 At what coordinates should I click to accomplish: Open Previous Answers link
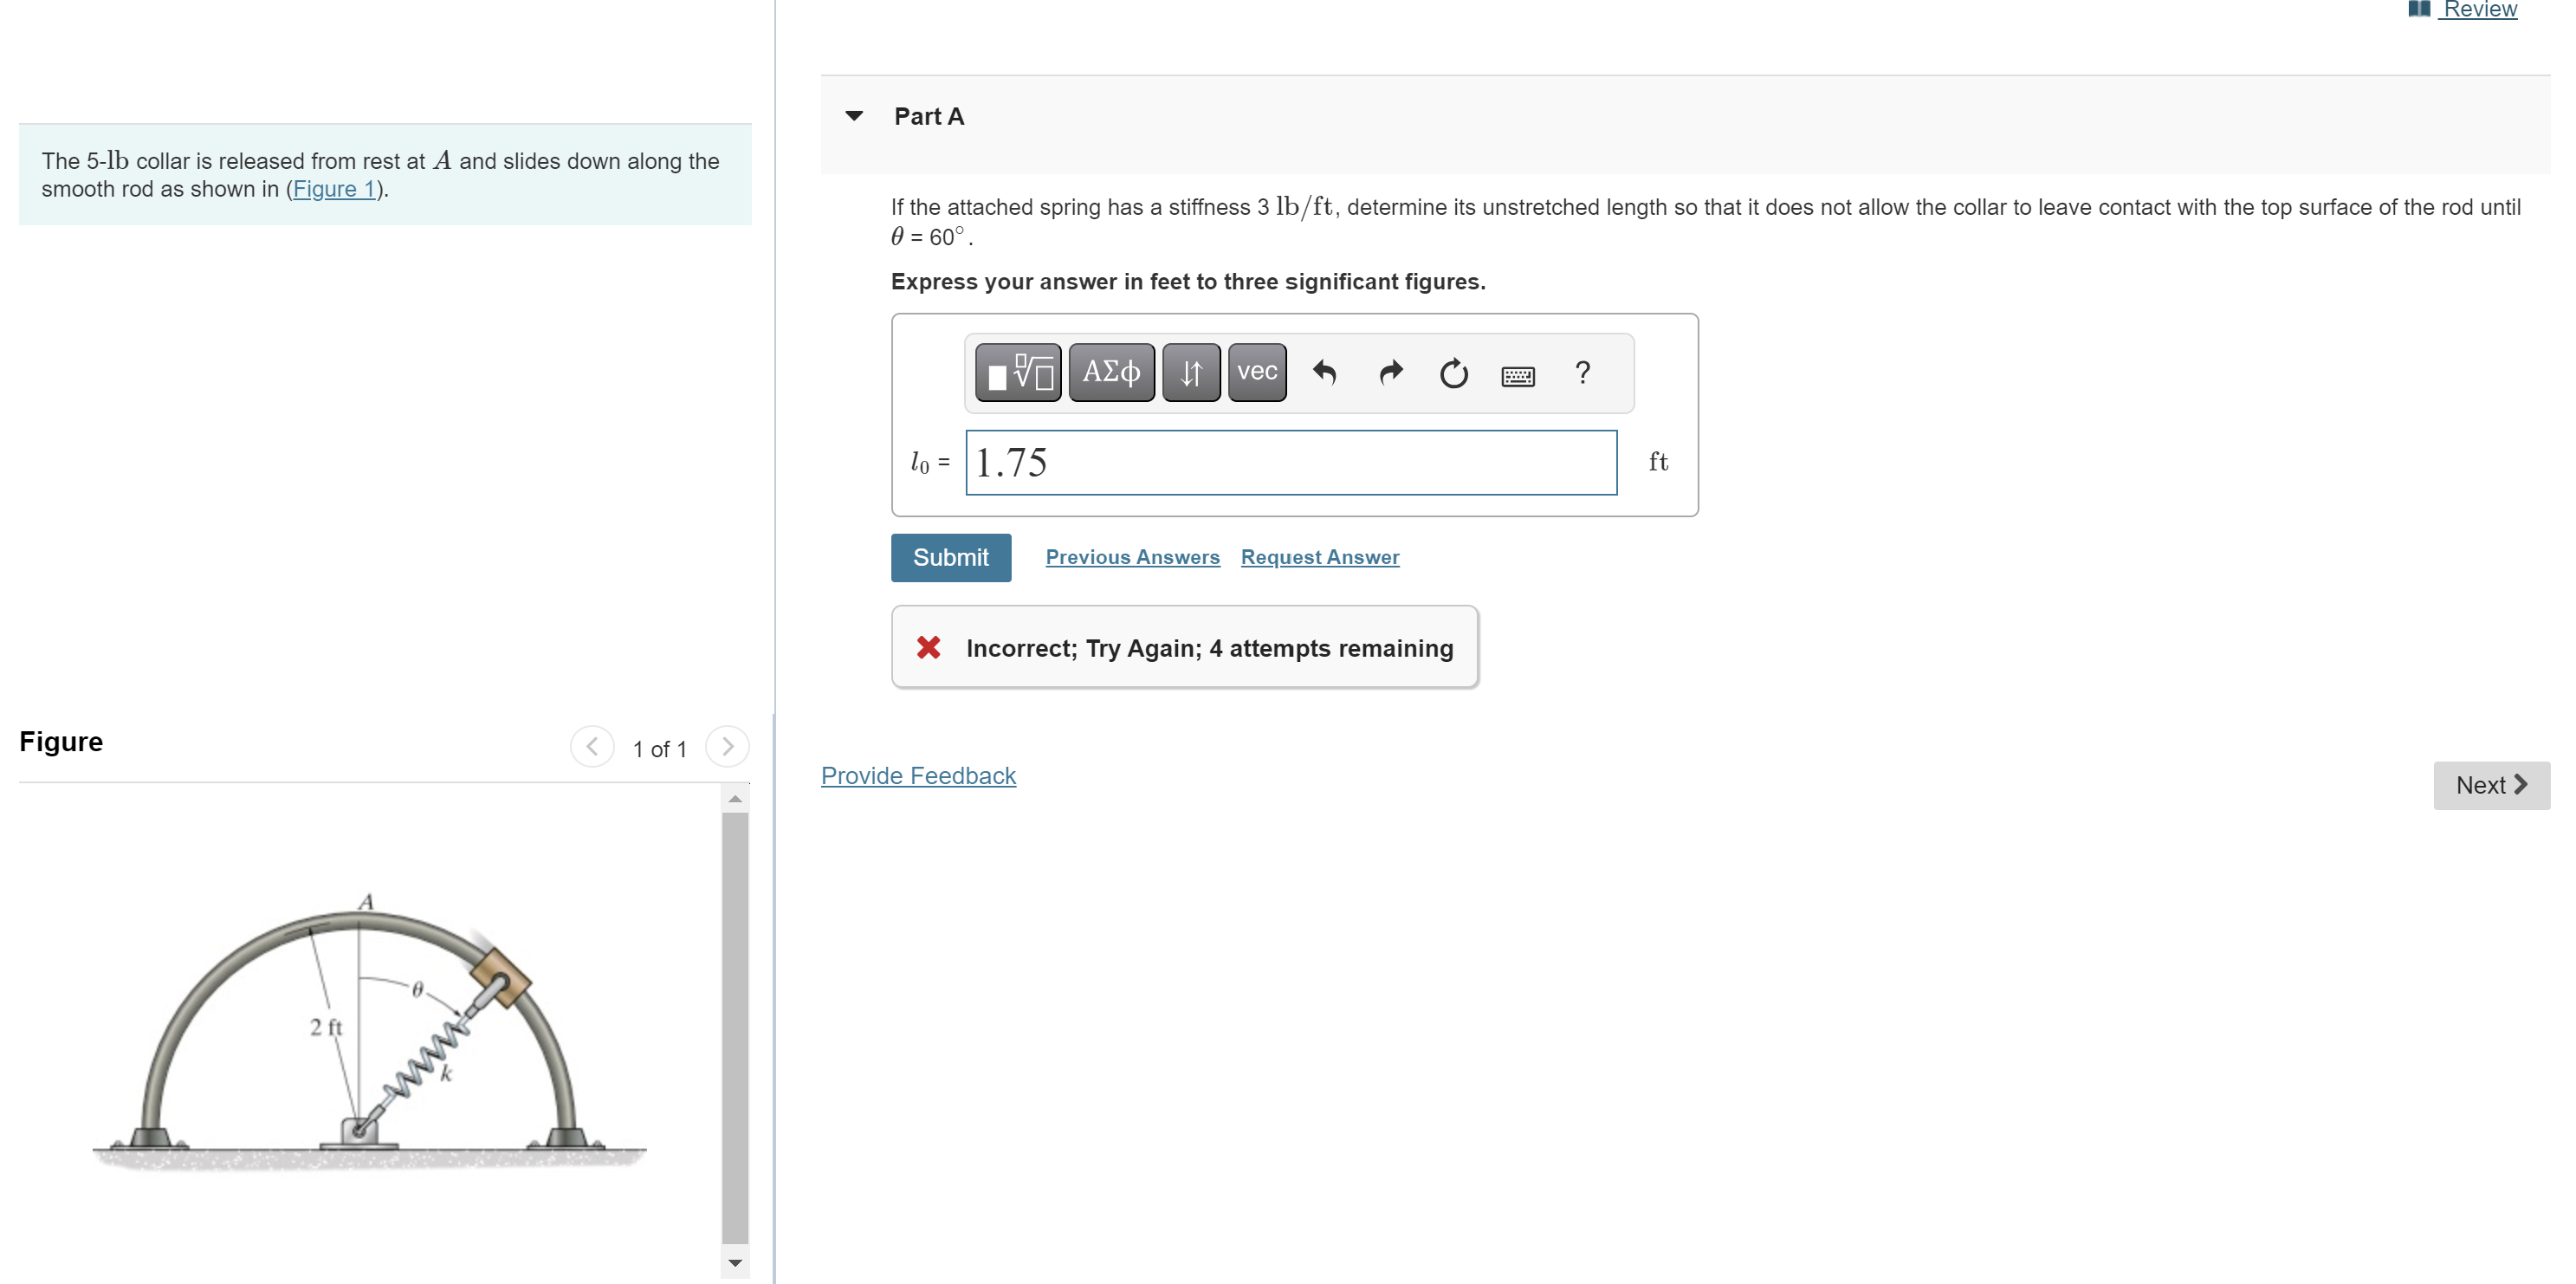pos(1132,557)
